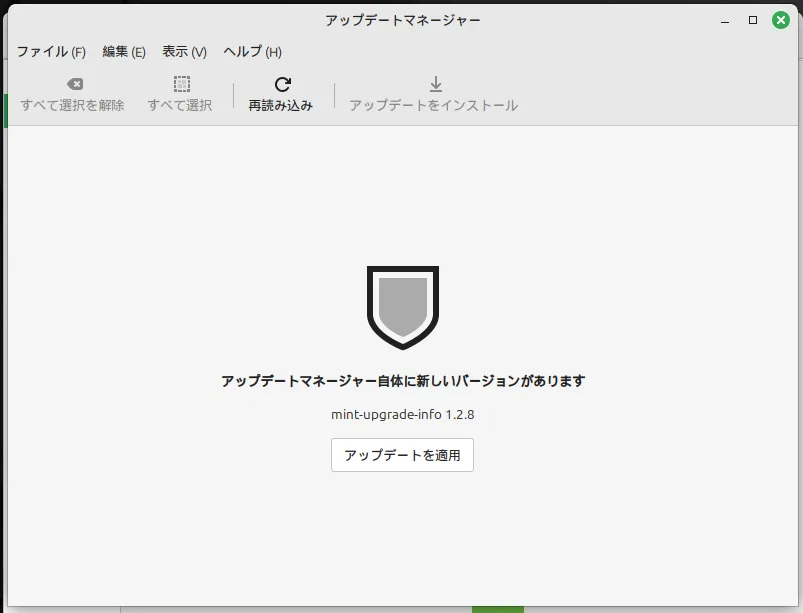The height and width of the screenshot is (613, 803).
Task: Click the reload circular arrow icon
Action: [282, 85]
